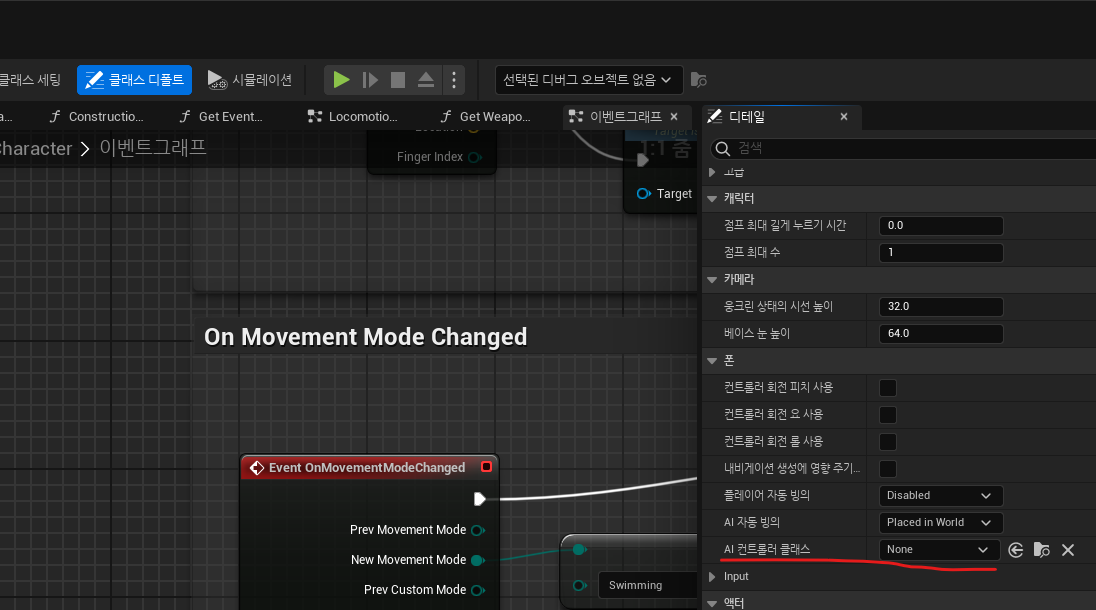Select Event OnMovementModeChanged node title
The width and height of the screenshot is (1096, 610).
366,467
